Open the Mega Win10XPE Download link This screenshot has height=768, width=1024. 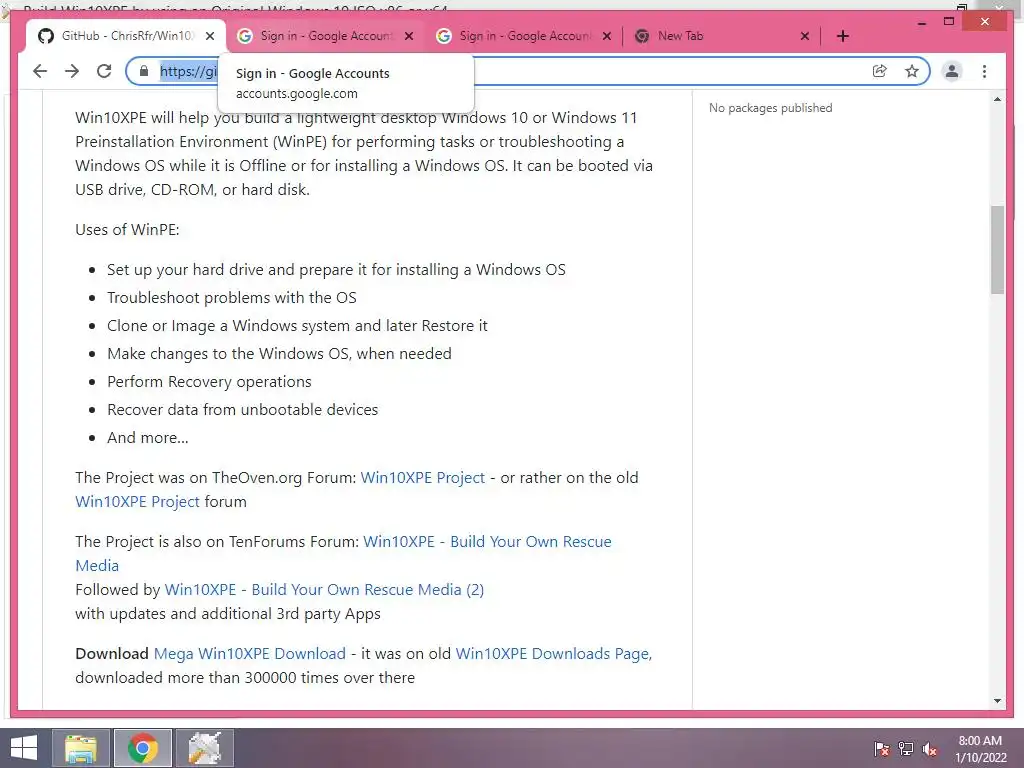tap(249, 654)
